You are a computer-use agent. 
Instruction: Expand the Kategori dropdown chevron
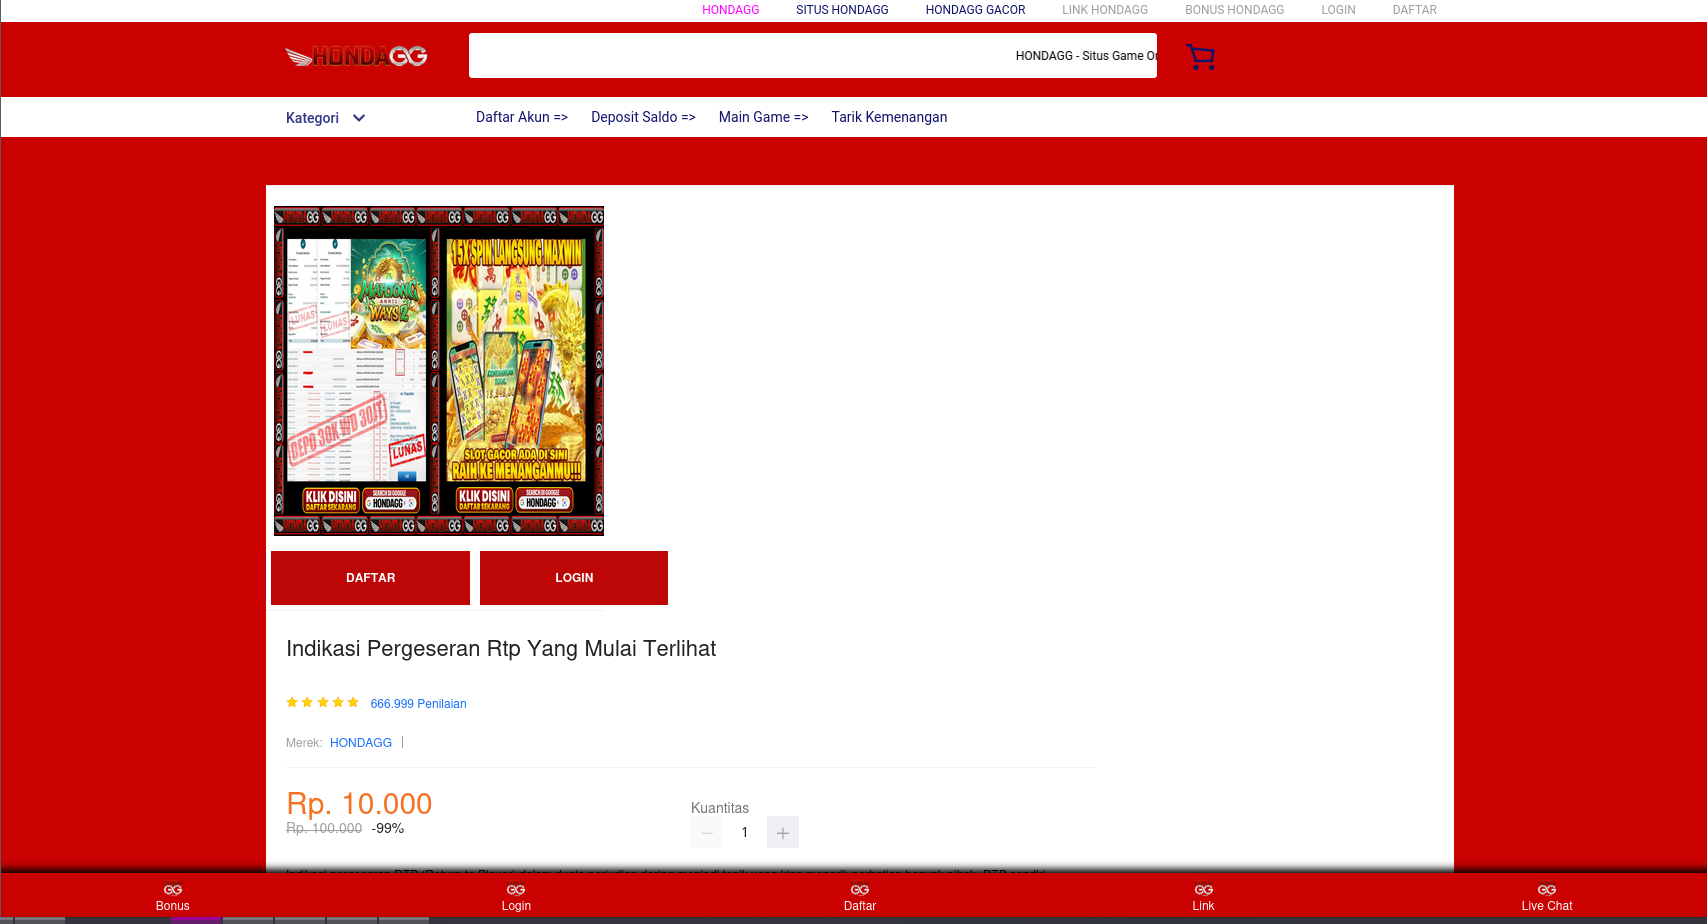click(x=359, y=118)
